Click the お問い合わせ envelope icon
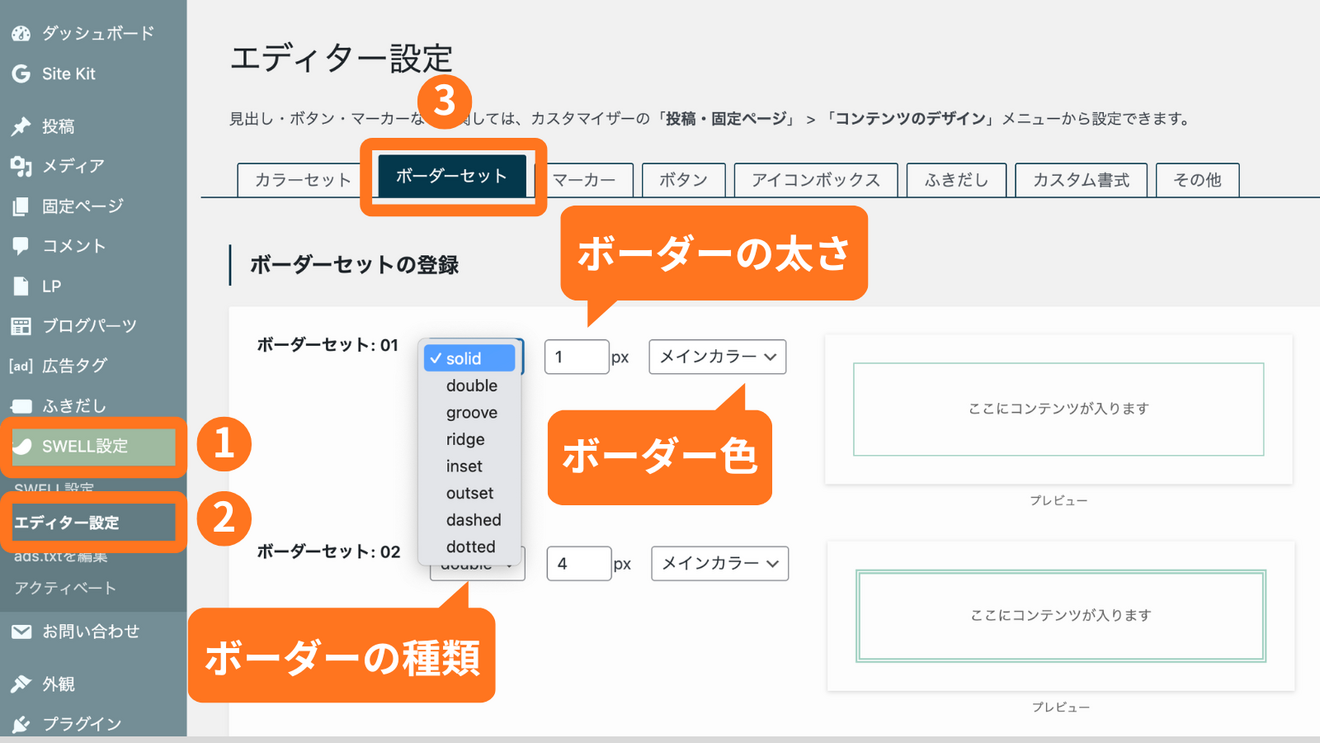Viewport: 1320px width, 743px height. pos(21,632)
